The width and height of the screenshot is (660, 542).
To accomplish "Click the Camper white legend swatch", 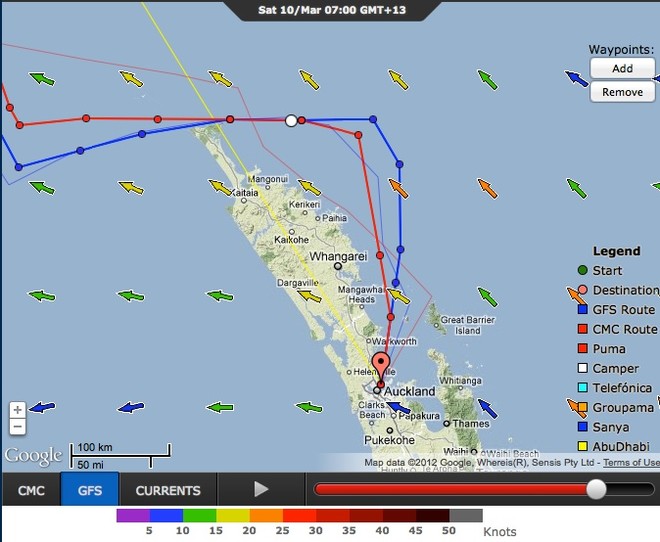I will (583, 368).
